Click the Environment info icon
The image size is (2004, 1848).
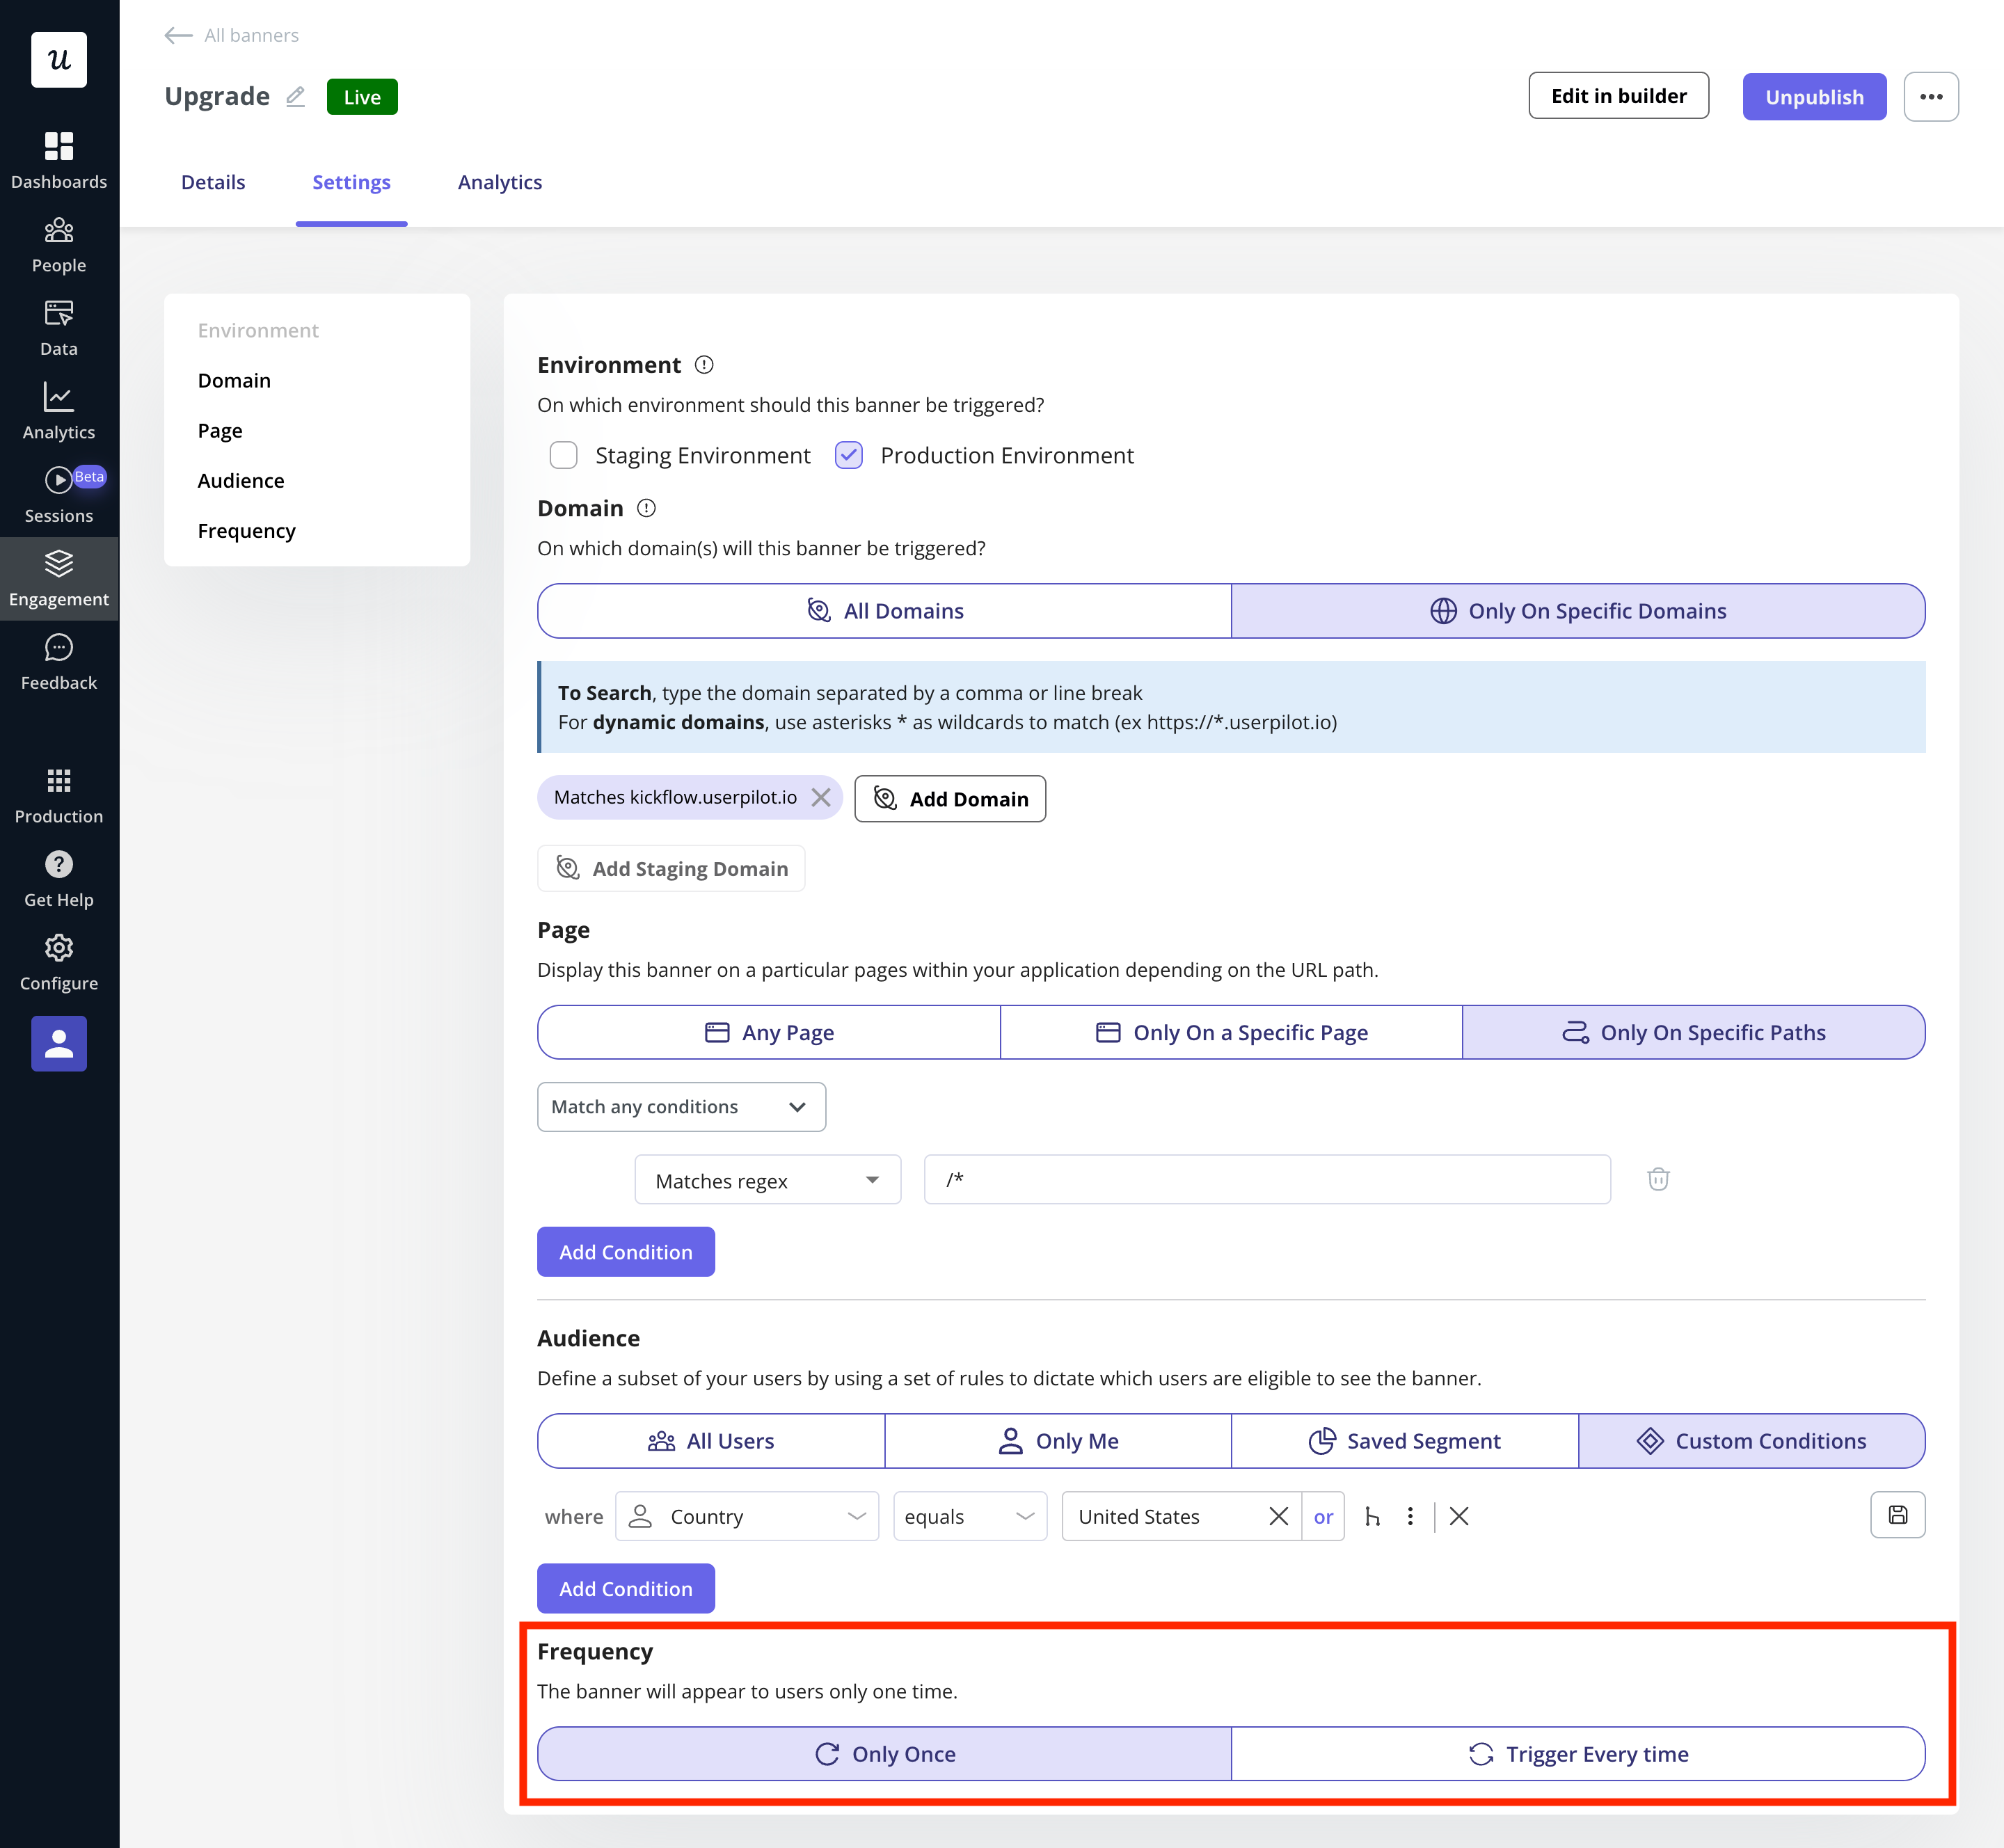[x=704, y=365]
